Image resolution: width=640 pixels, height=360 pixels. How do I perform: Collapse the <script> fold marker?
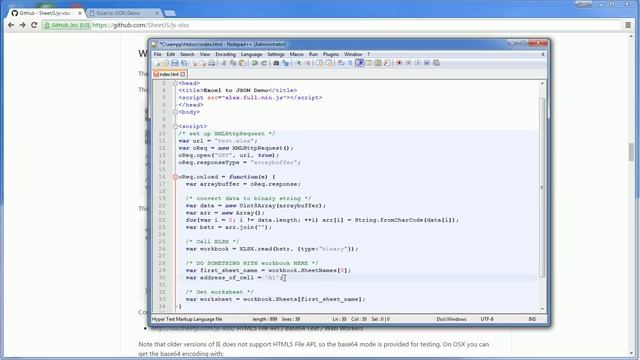[x=175, y=127]
